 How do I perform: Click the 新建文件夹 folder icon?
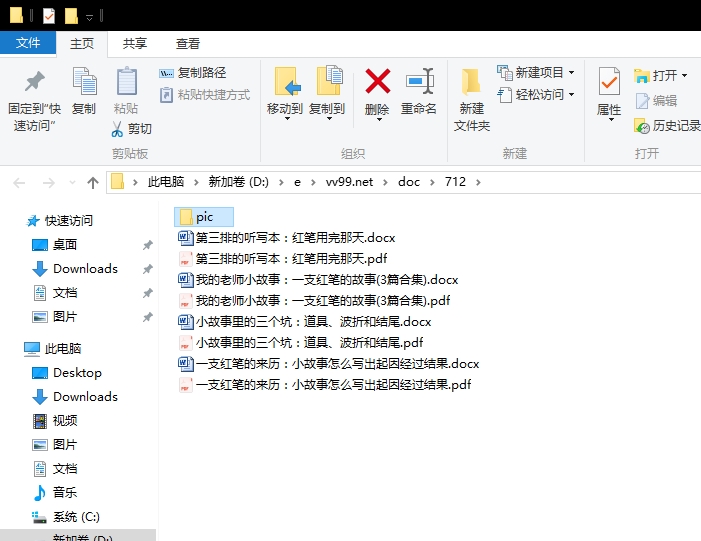pyautogui.click(x=471, y=82)
